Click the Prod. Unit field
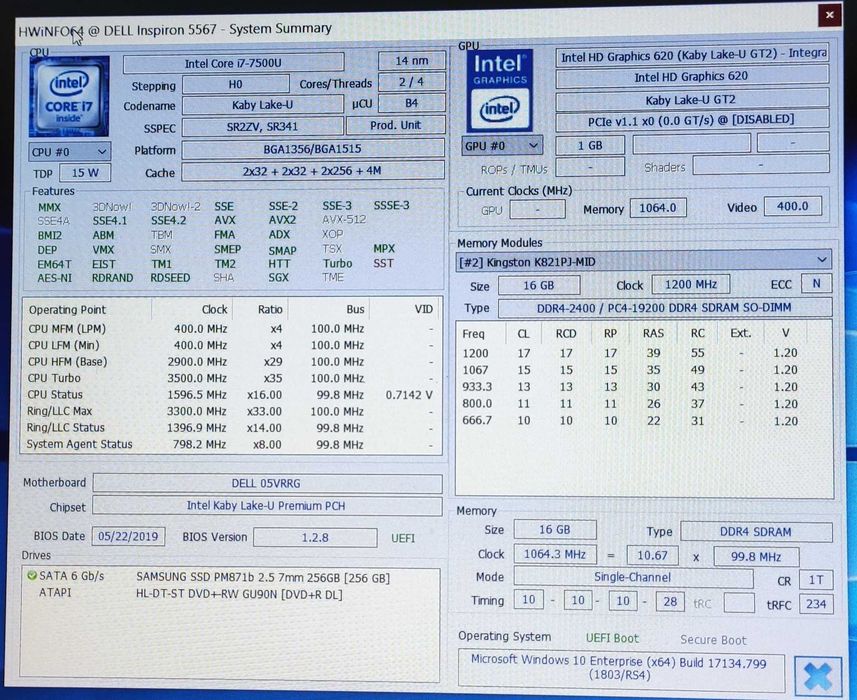The image size is (857, 700). (x=396, y=125)
